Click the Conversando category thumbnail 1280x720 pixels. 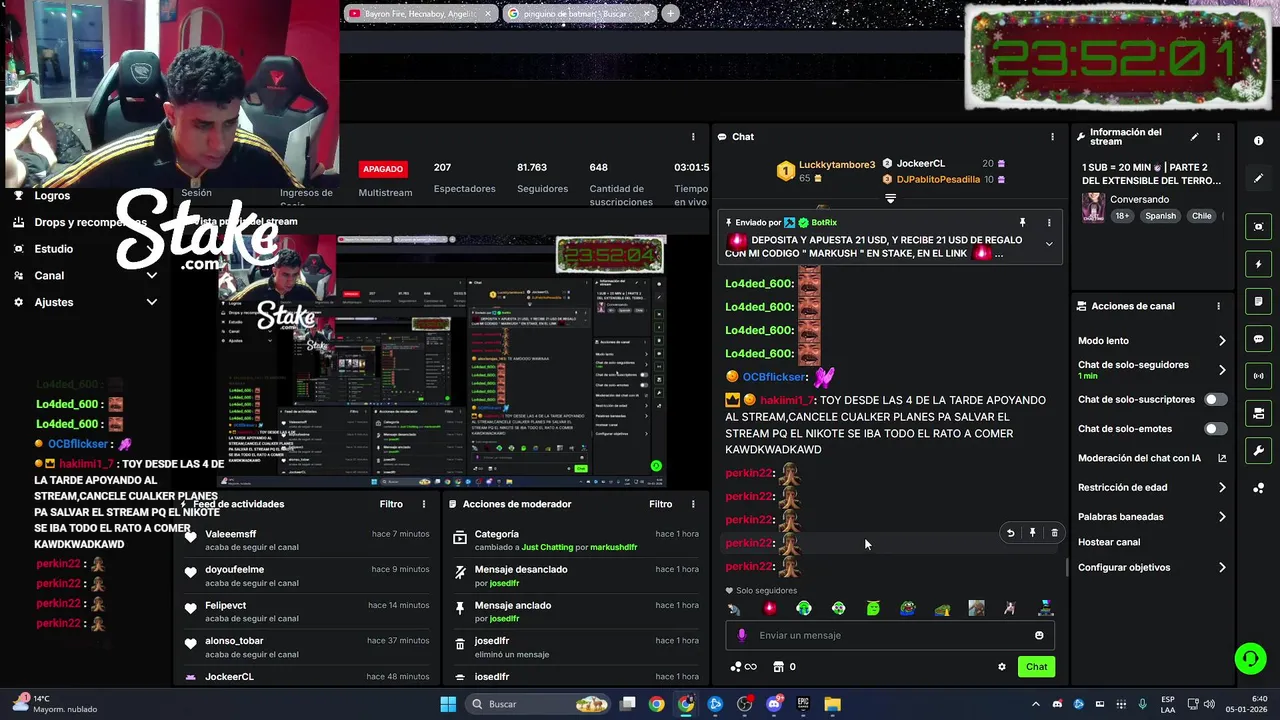coord(1093,207)
